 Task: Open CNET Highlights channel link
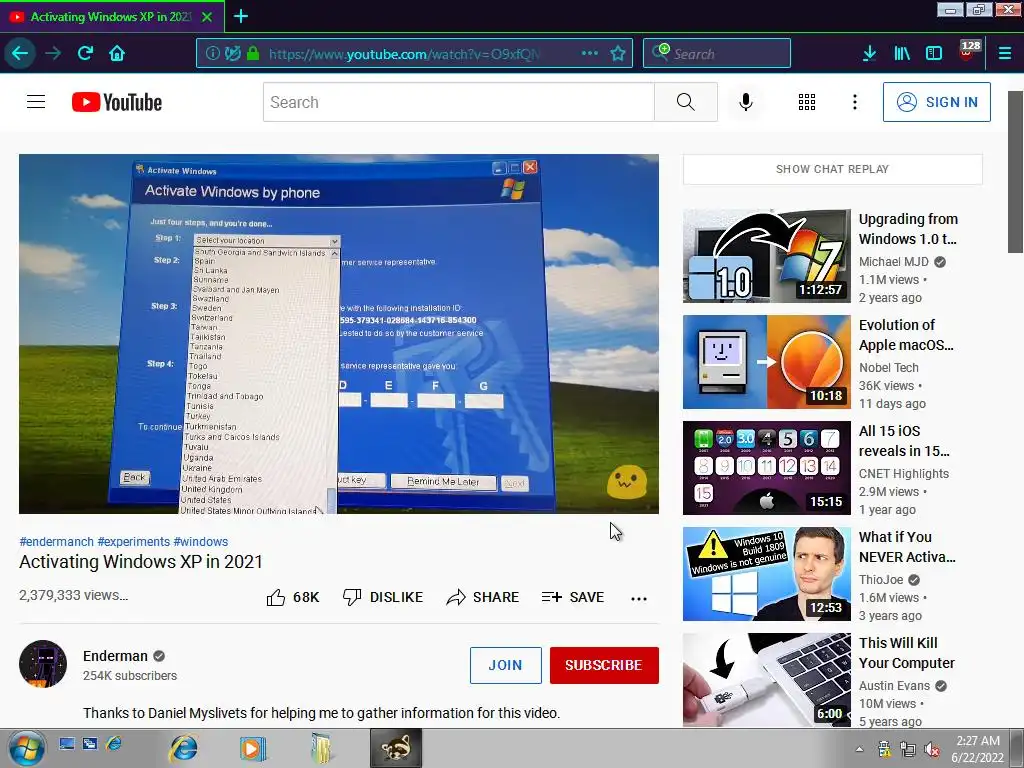click(904, 473)
